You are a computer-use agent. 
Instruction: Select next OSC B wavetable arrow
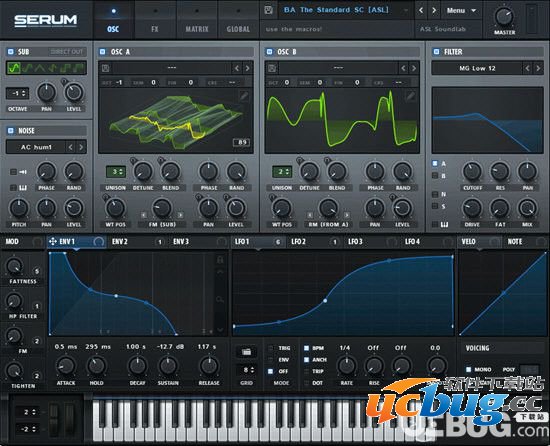414,68
